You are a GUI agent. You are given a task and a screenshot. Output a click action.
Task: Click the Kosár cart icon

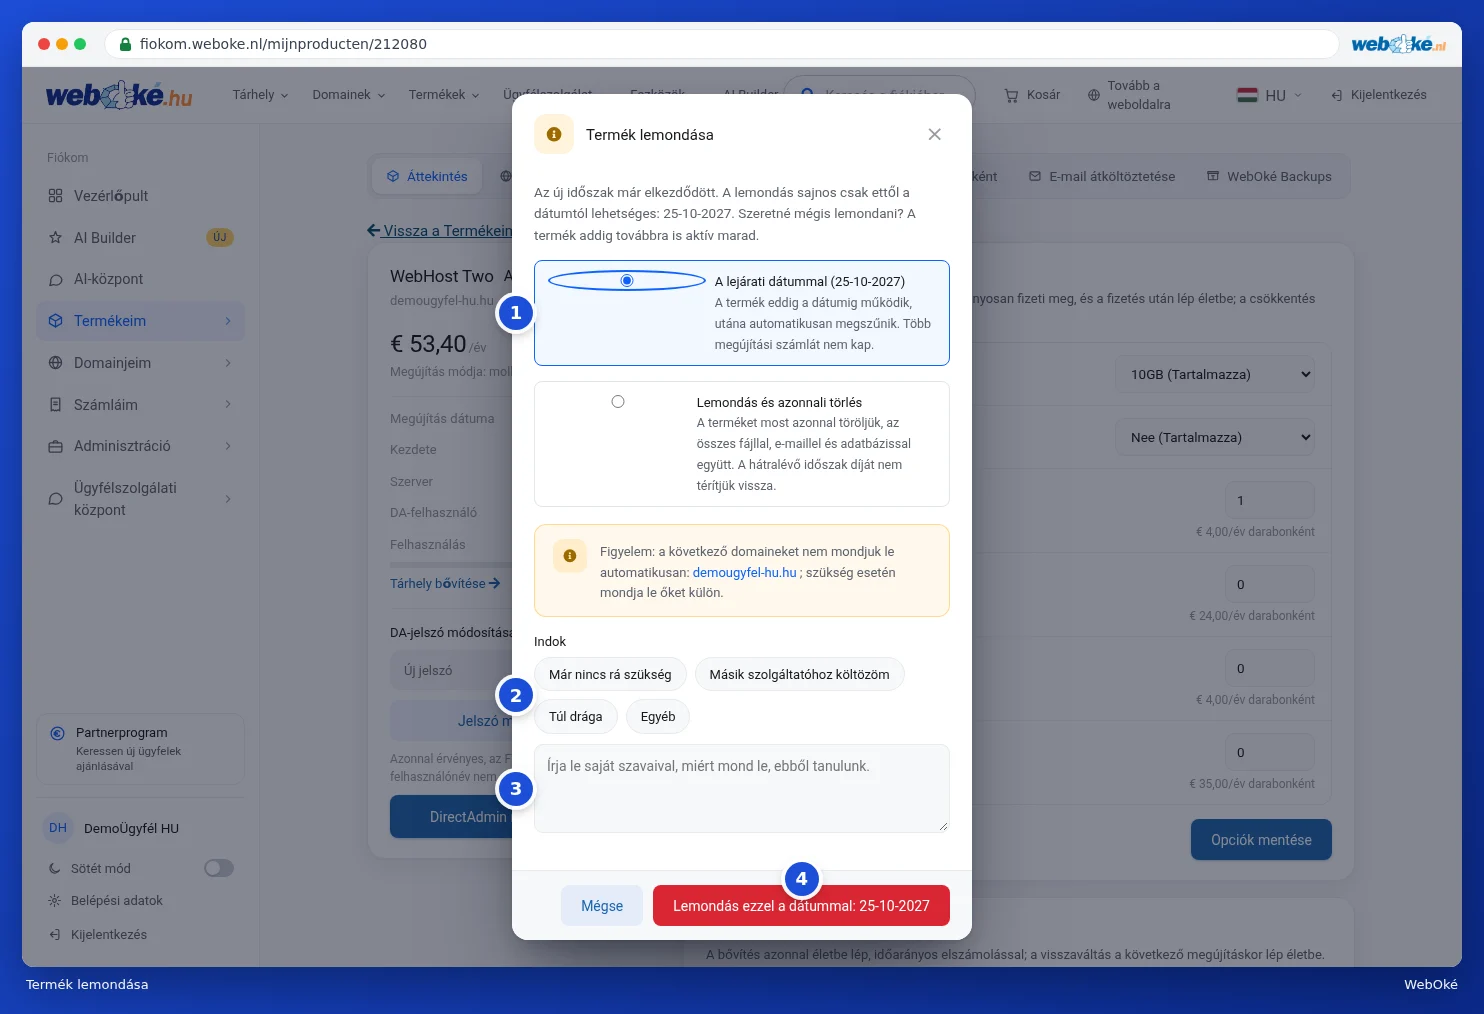pyautogui.click(x=1011, y=95)
